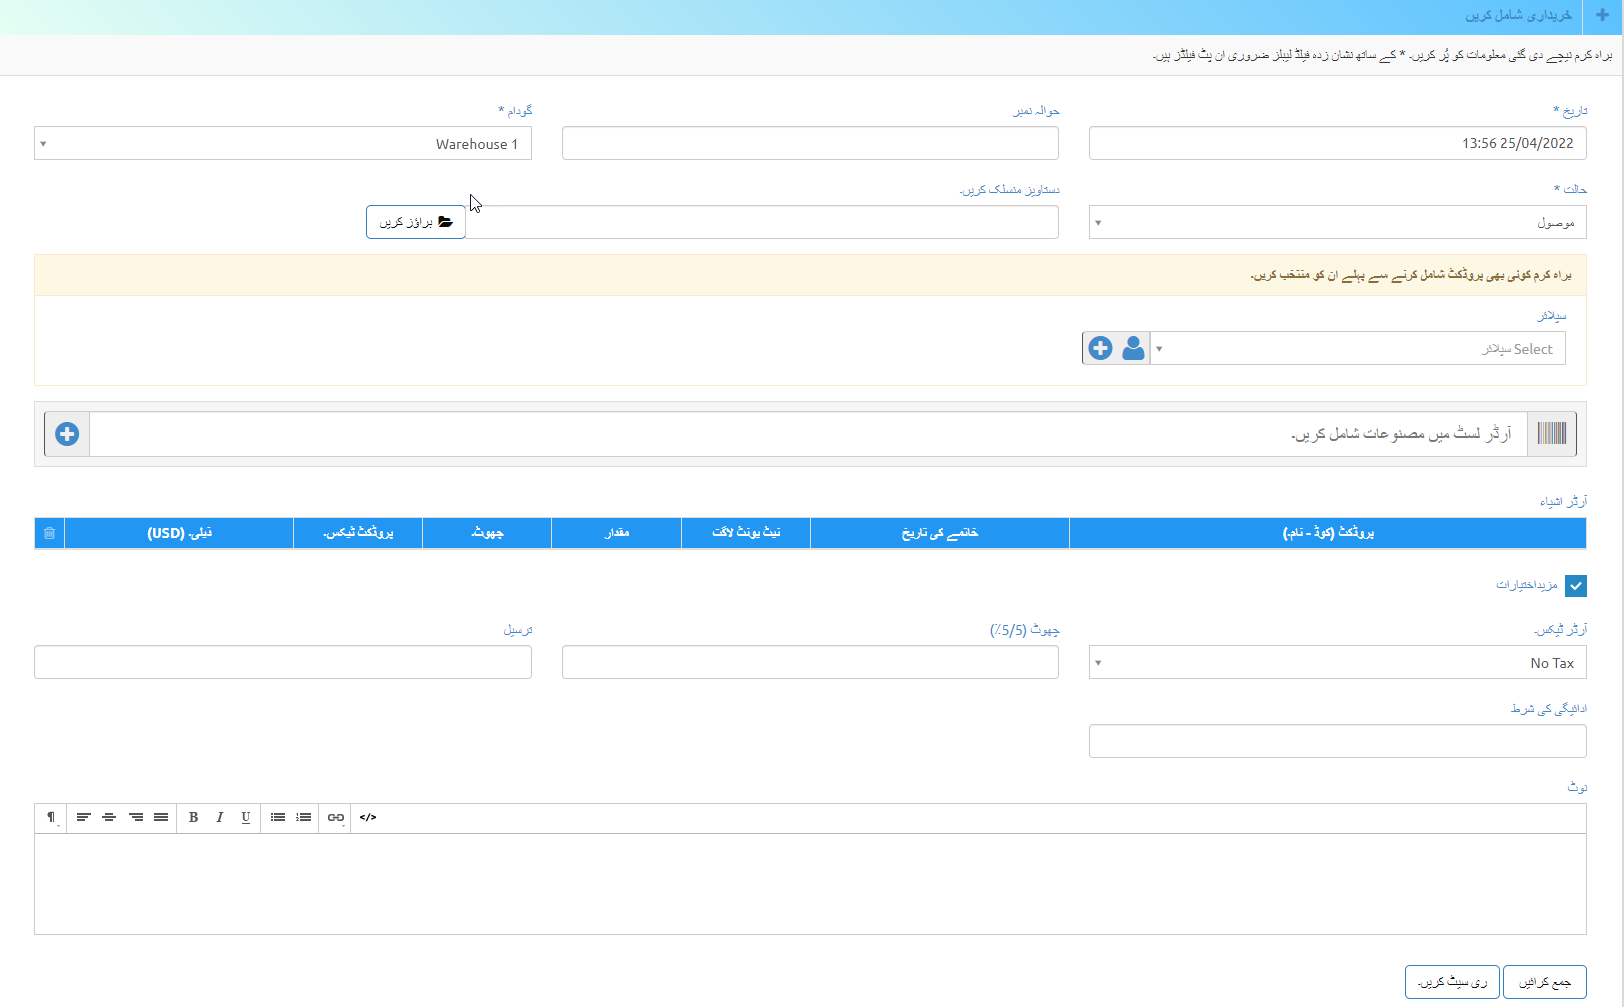Insert a link in the note editor
Image resolution: width=1624 pixels, height=1007 pixels.
click(x=336, y=817)
